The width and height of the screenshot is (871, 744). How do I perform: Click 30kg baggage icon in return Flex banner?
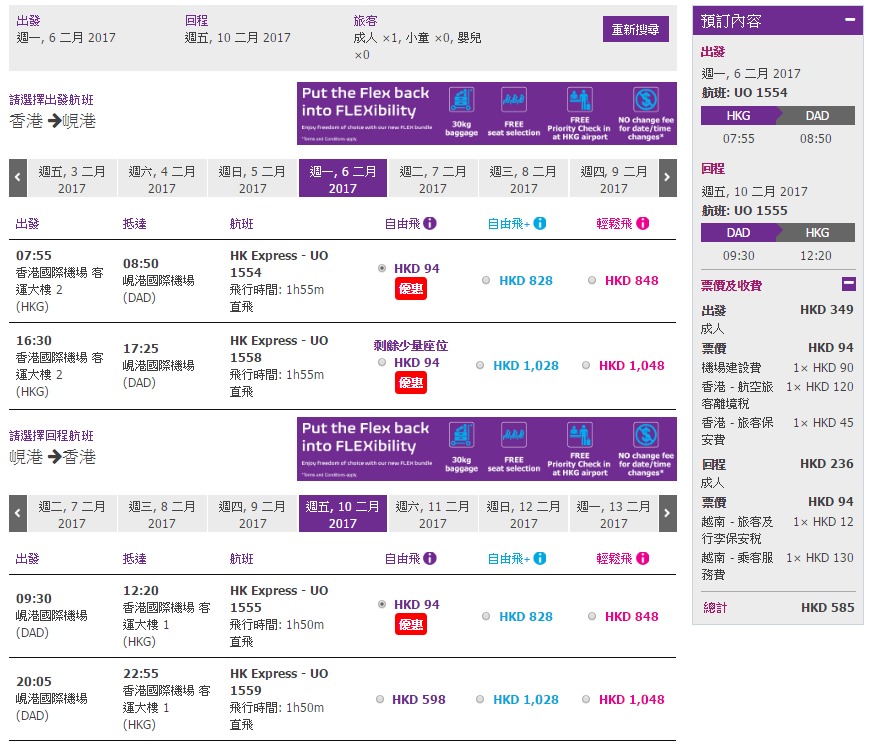tap(462, 436)
